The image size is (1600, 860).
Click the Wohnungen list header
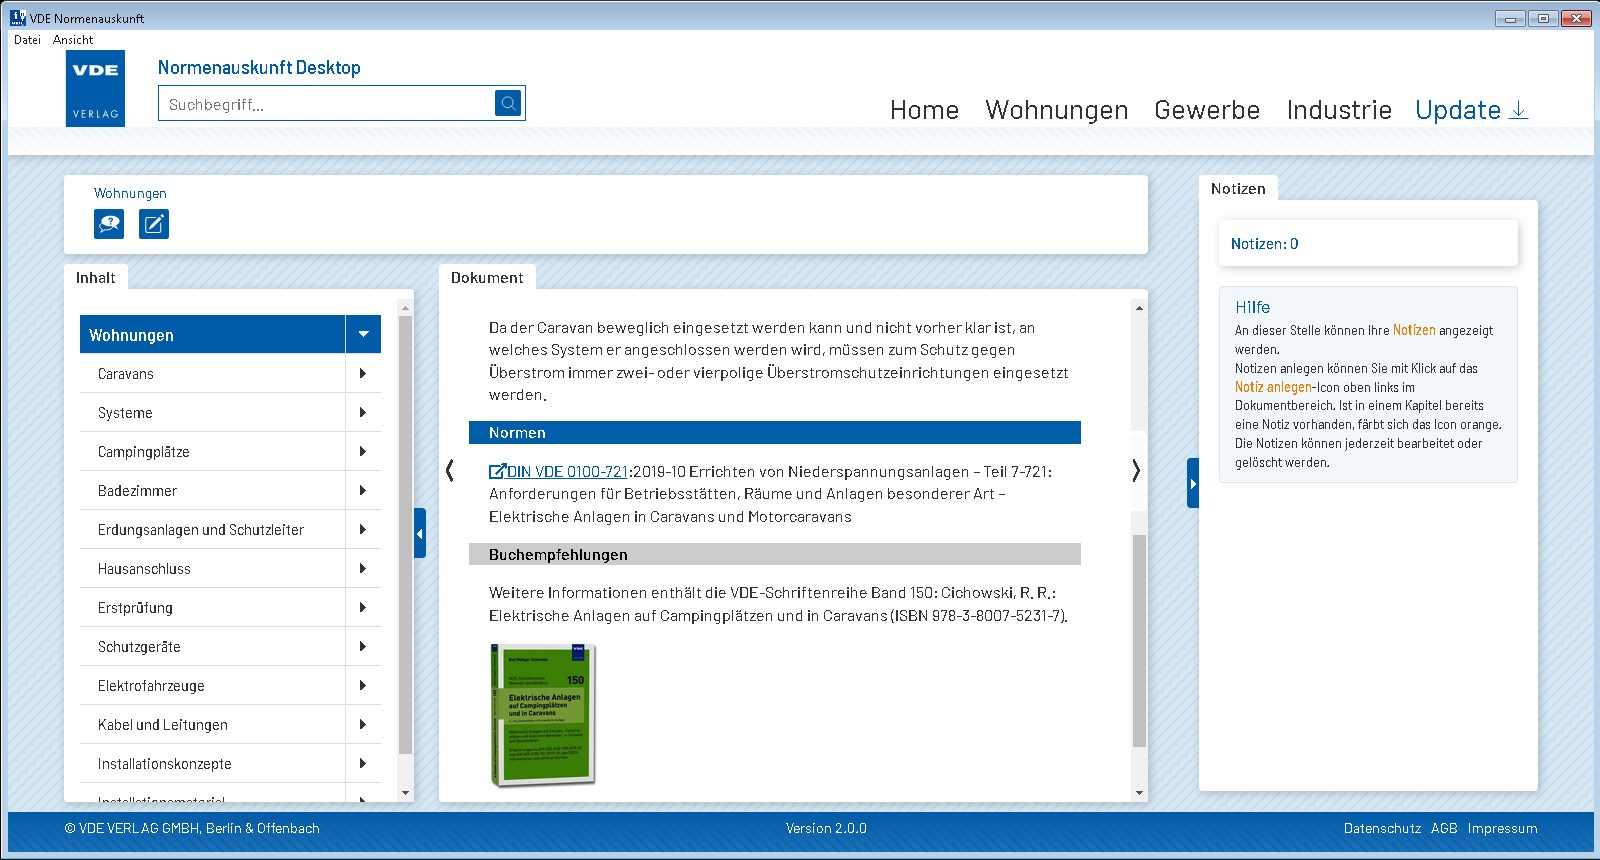point(213,334)
